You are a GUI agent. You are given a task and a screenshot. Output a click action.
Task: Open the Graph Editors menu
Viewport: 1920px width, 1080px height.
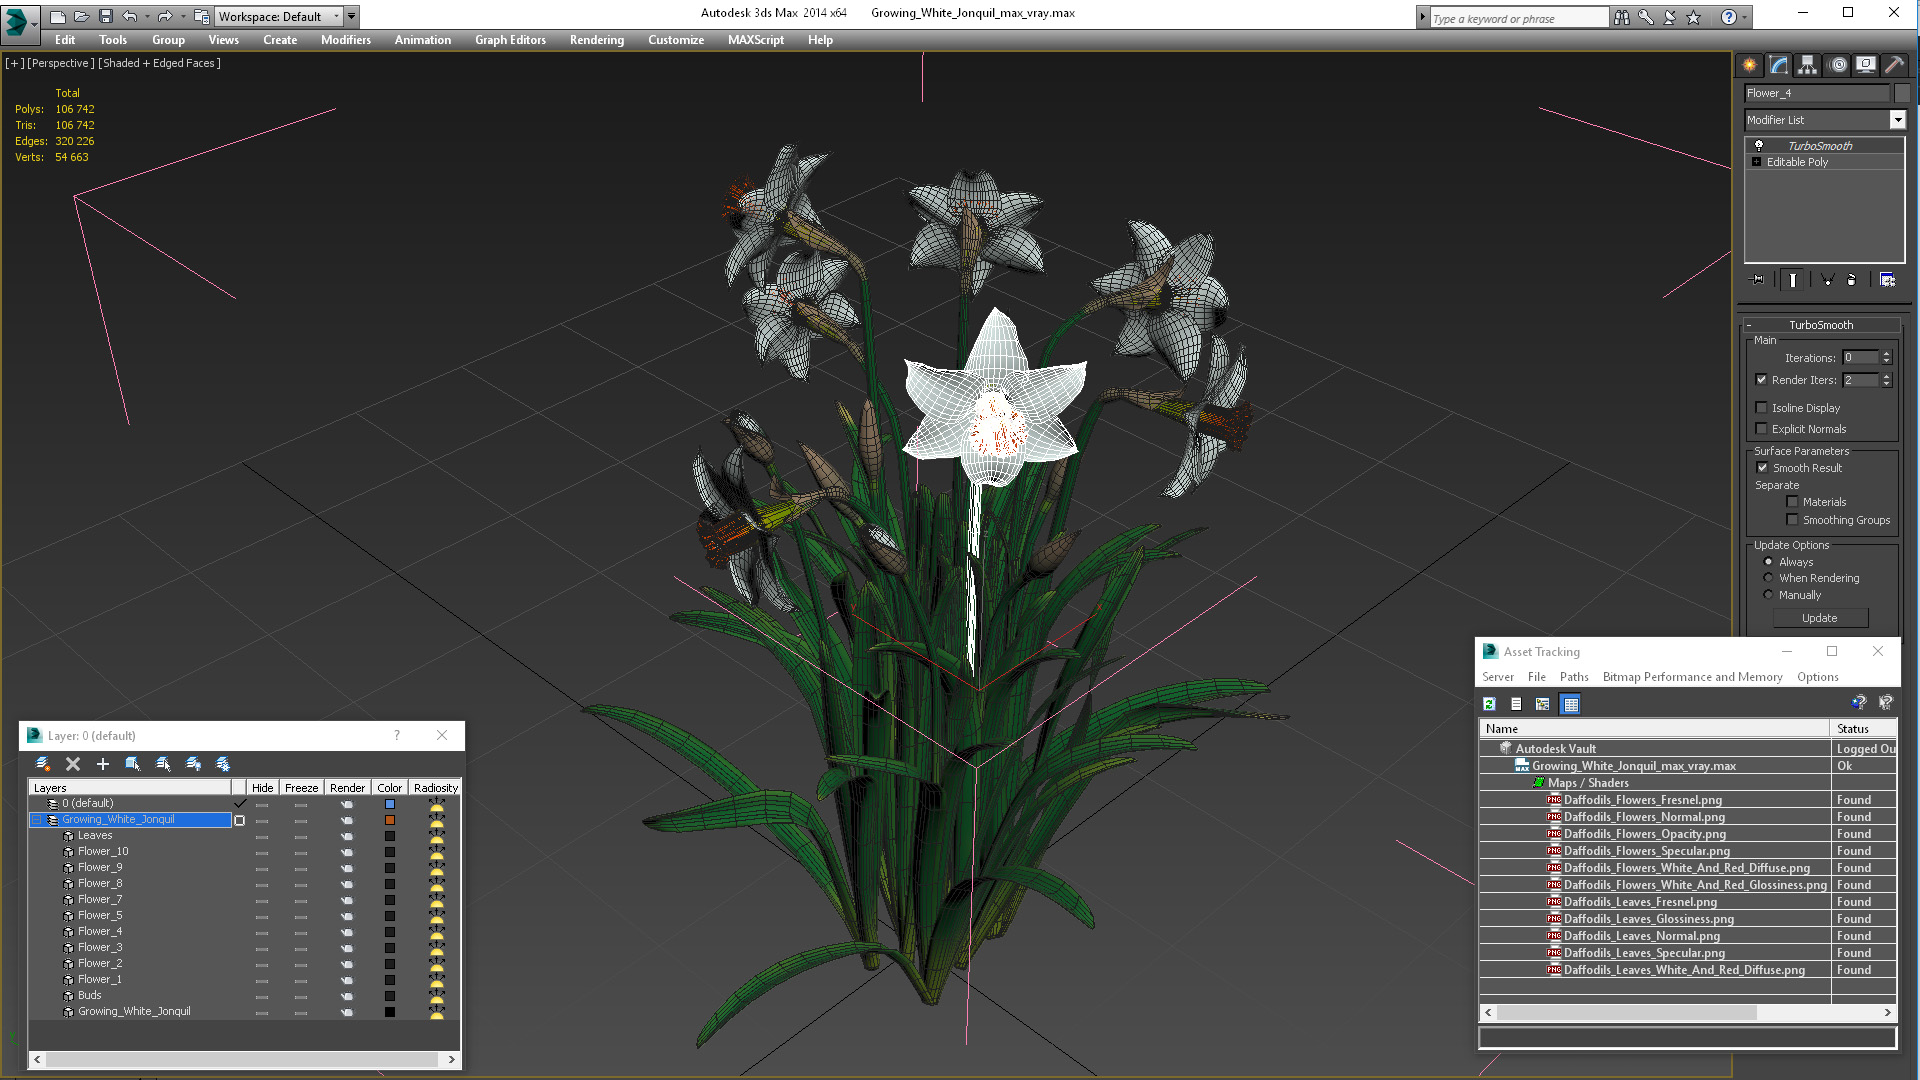(510, 40)
